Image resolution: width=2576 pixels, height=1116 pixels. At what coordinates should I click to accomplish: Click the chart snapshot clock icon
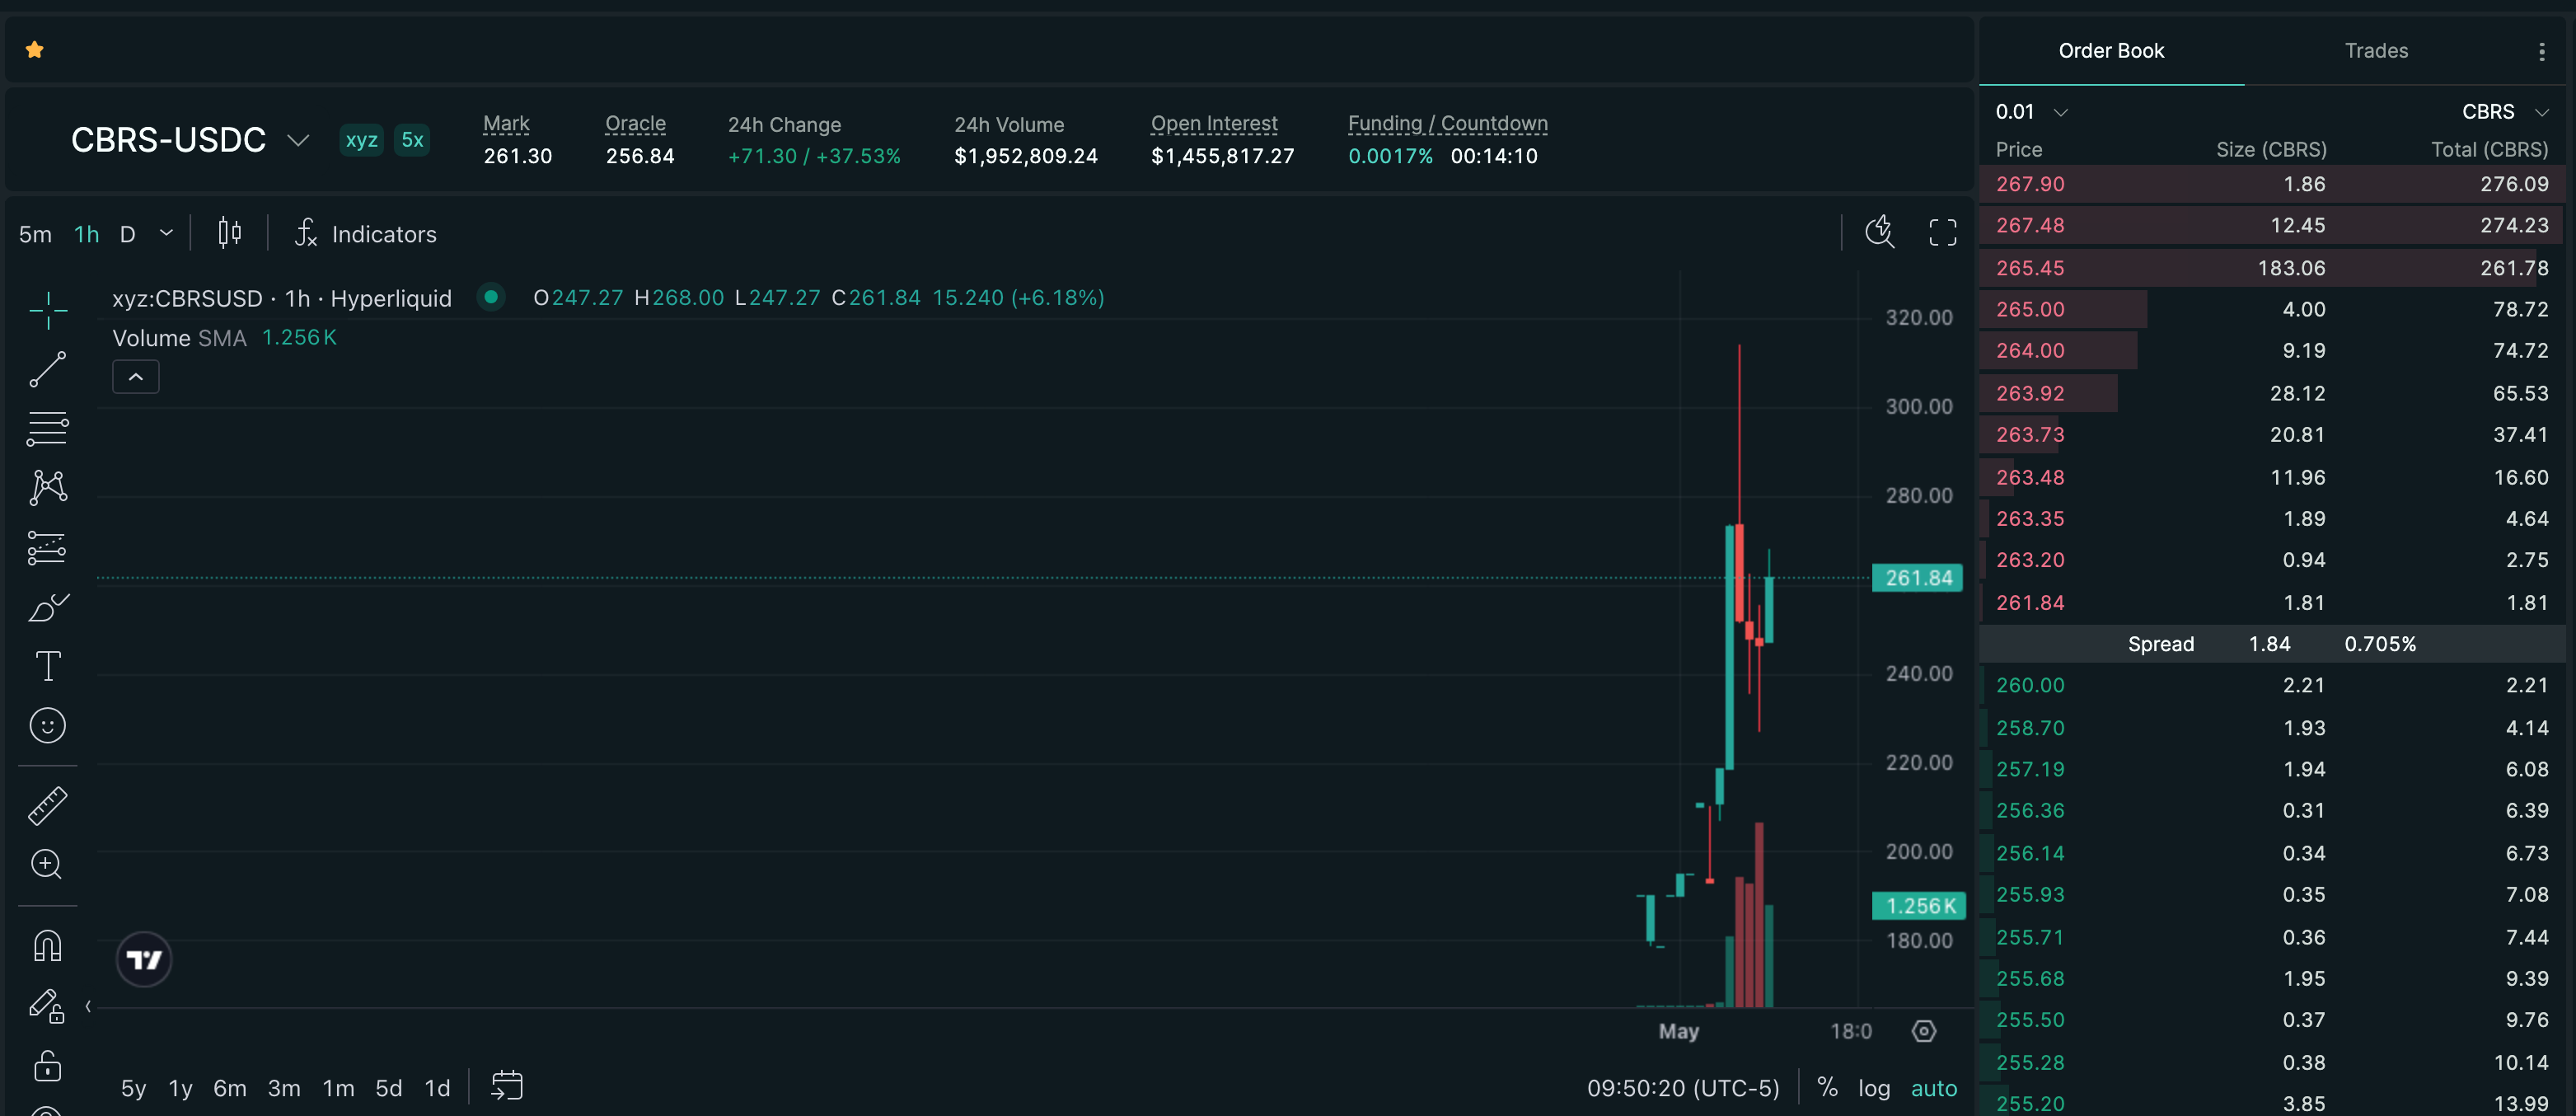tap(1880, 232)
